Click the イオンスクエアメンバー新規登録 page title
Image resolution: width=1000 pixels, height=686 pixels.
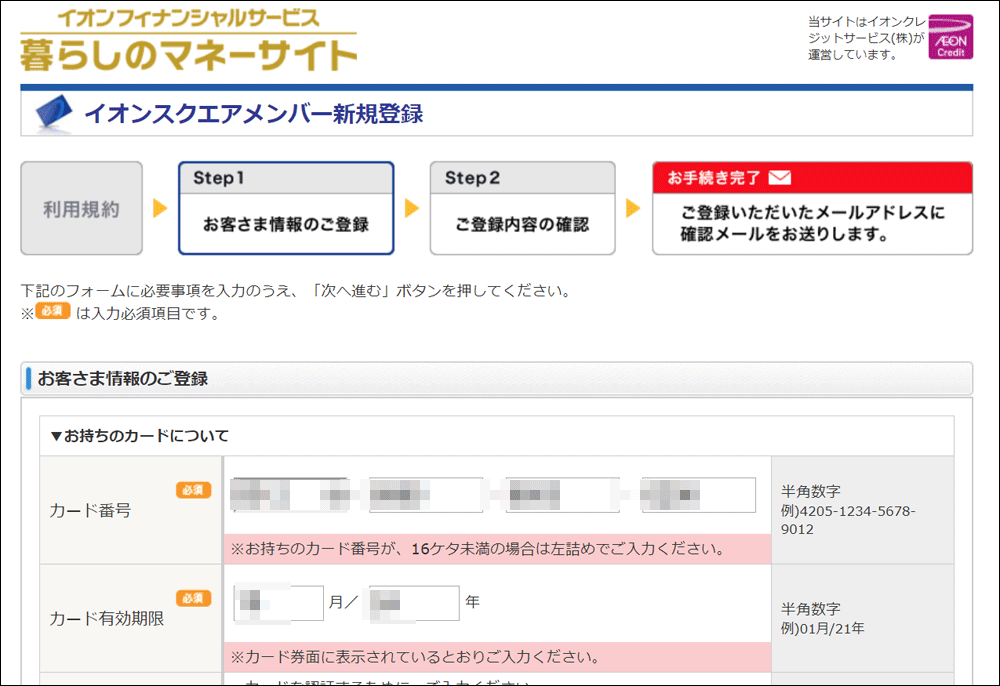pyautogui.click(x=254, y=114)
